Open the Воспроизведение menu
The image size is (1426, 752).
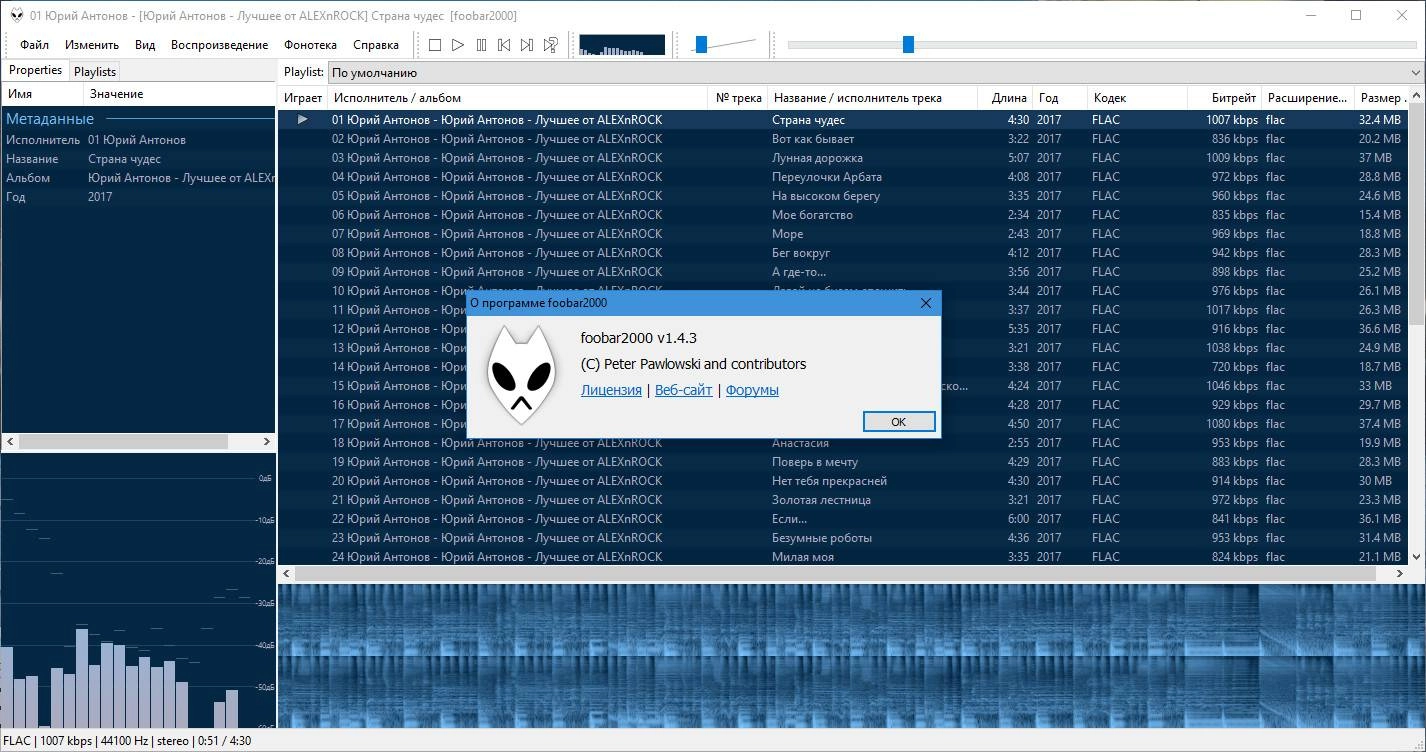[x=219, y=45]
